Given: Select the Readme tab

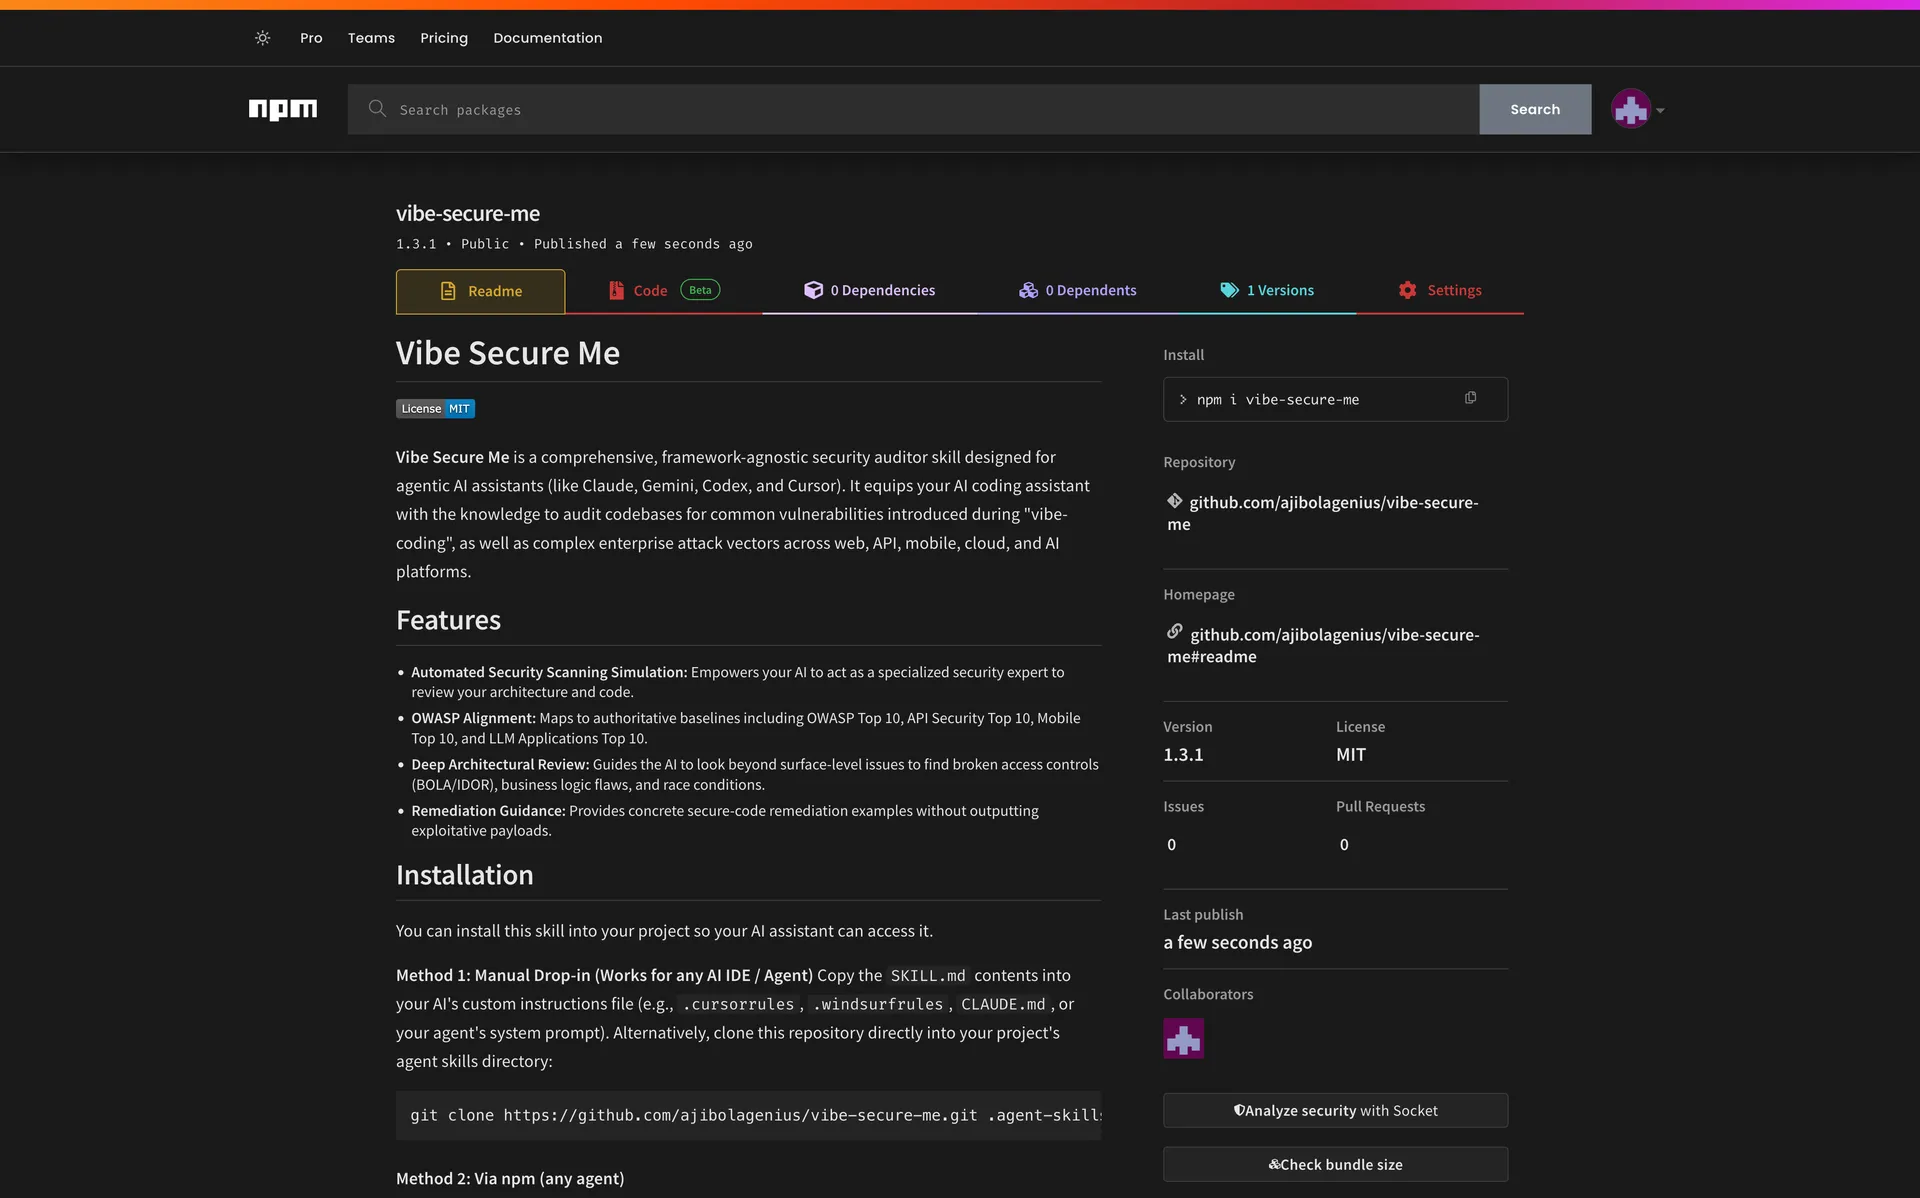Looking at the screenshot, I should (x=480, y=291).
